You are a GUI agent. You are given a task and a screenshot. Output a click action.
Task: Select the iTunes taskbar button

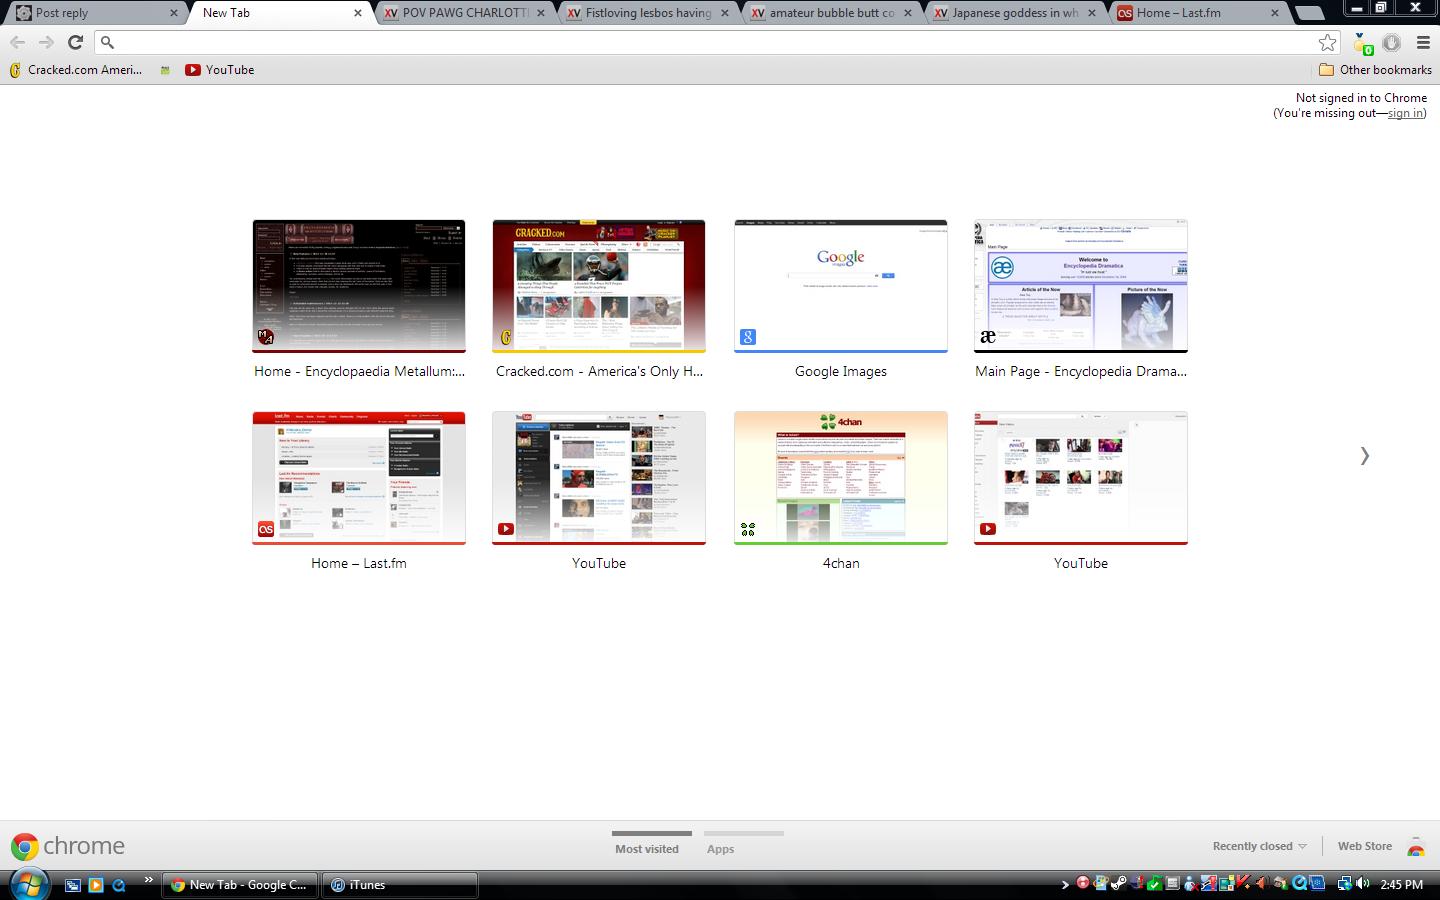tap(400, 885)
